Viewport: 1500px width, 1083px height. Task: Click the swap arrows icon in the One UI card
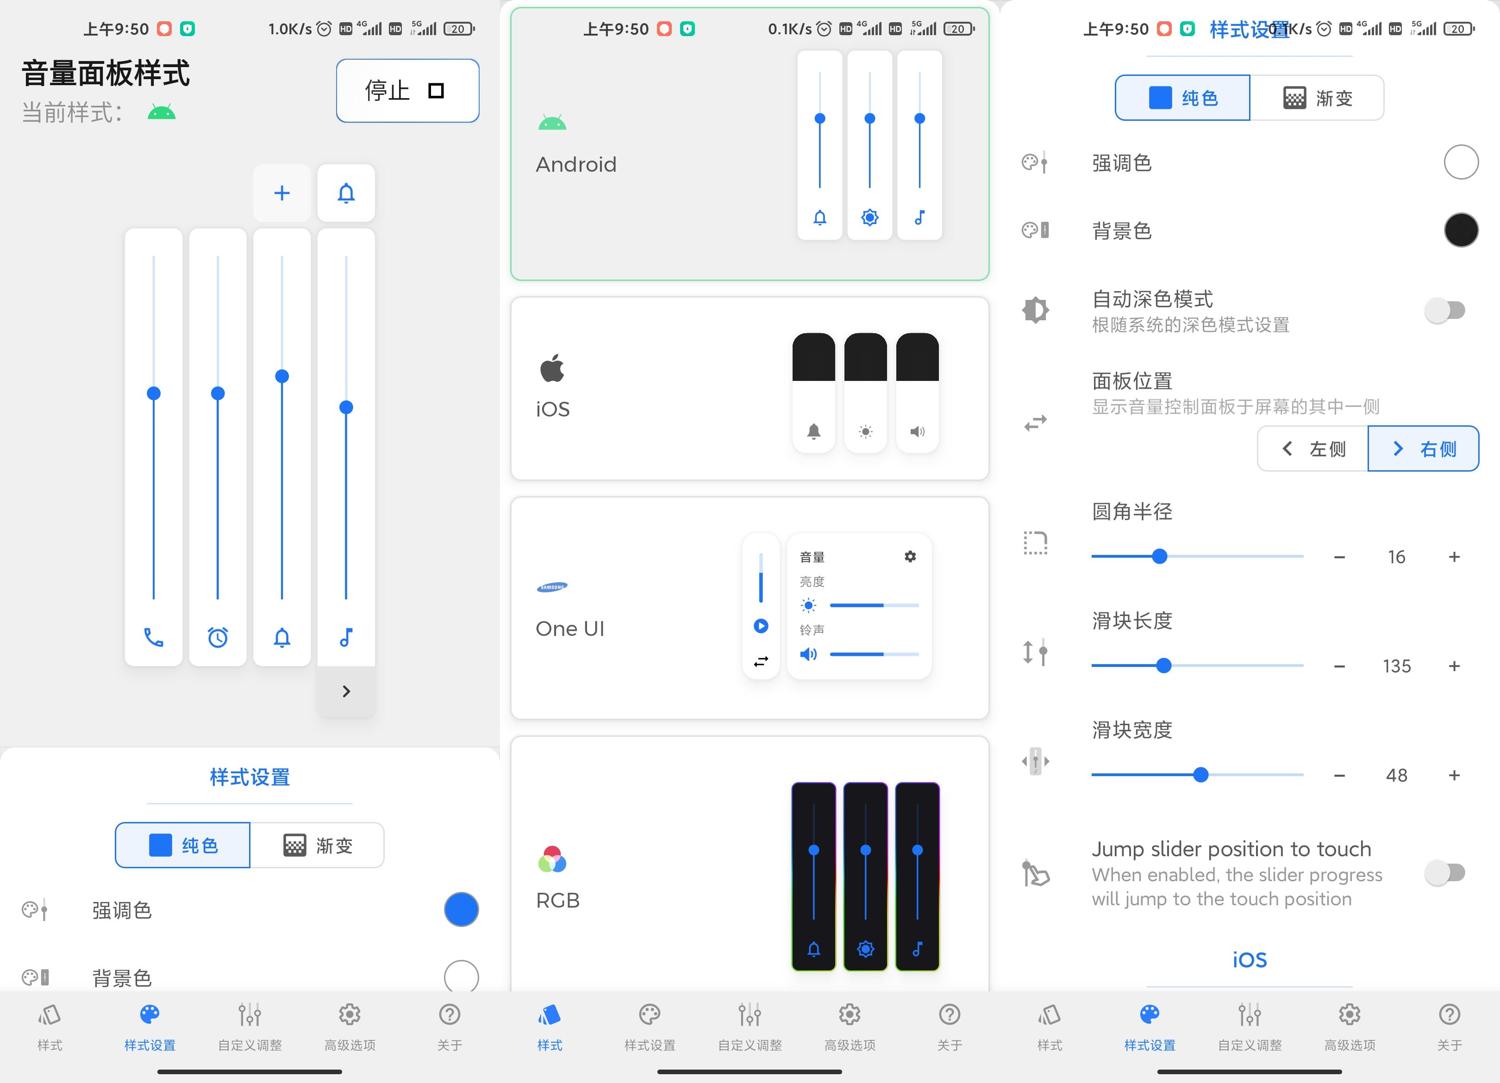(x=761, y=661)
